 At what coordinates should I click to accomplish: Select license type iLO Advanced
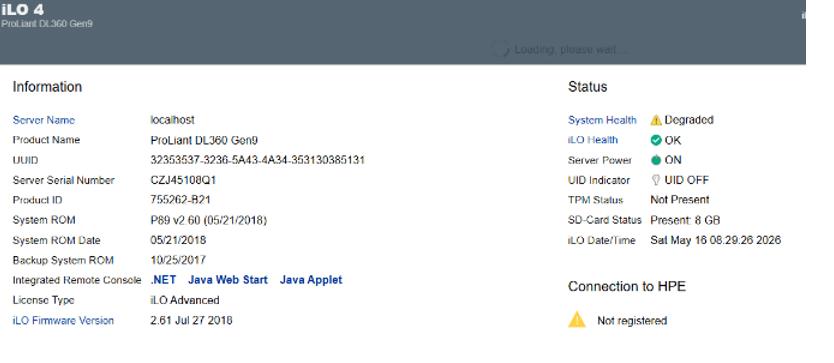point(185,300)
